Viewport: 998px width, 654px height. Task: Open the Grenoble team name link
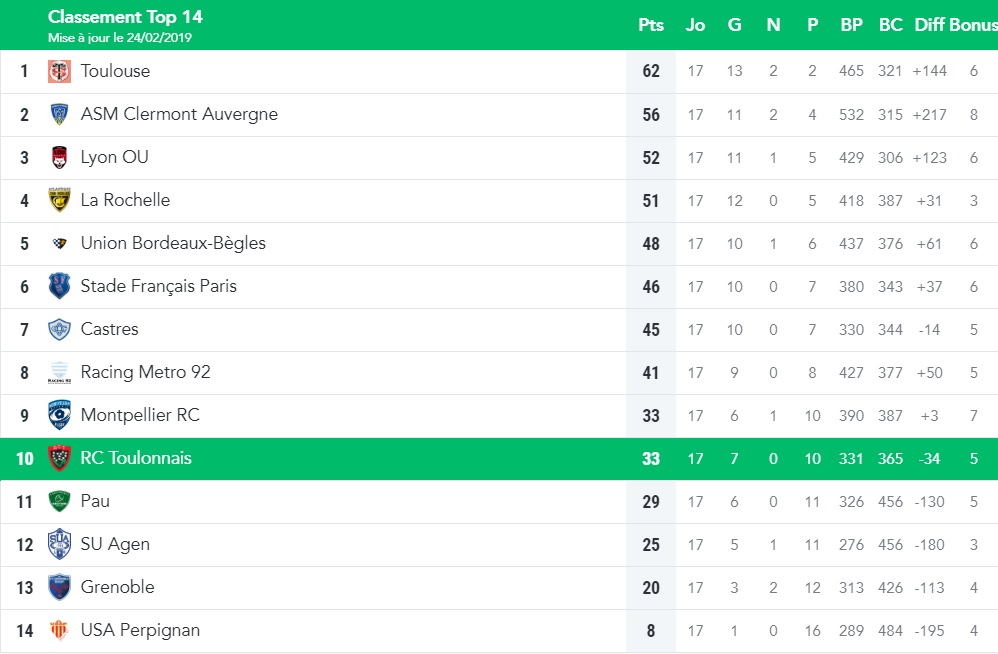(118, 587)
